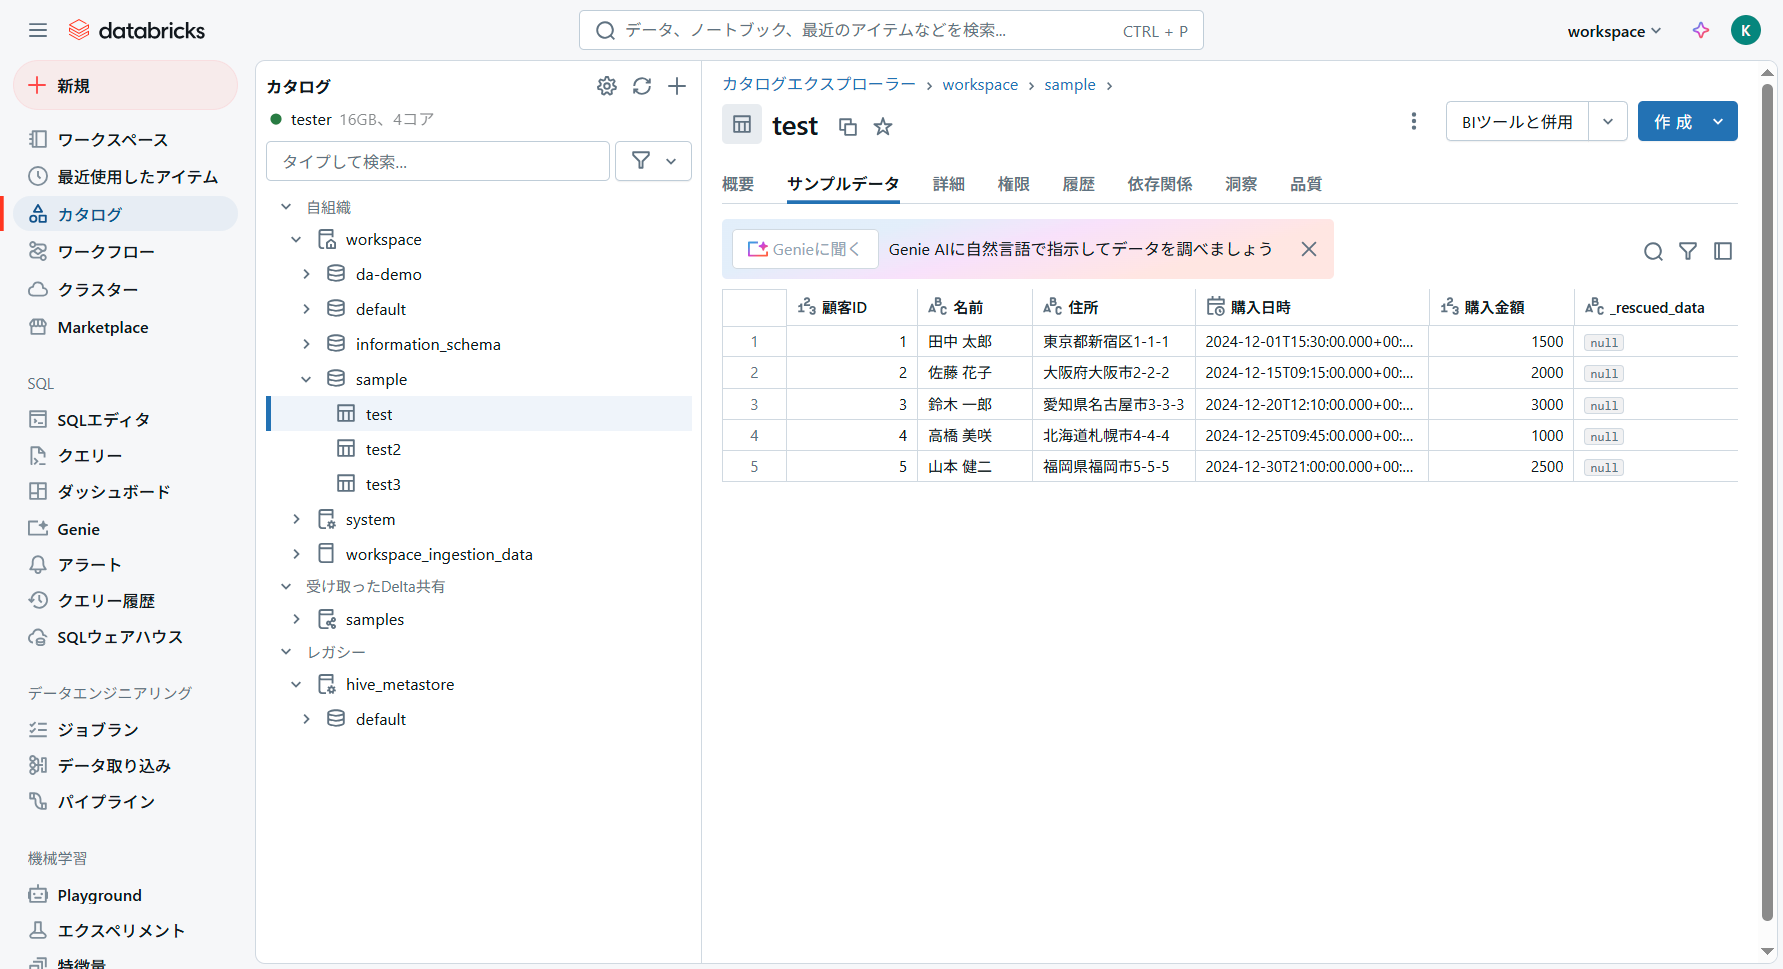Switch to the 品質 tab
The height and width of the screenshot is (969, 1783).
pos(1306,184)
